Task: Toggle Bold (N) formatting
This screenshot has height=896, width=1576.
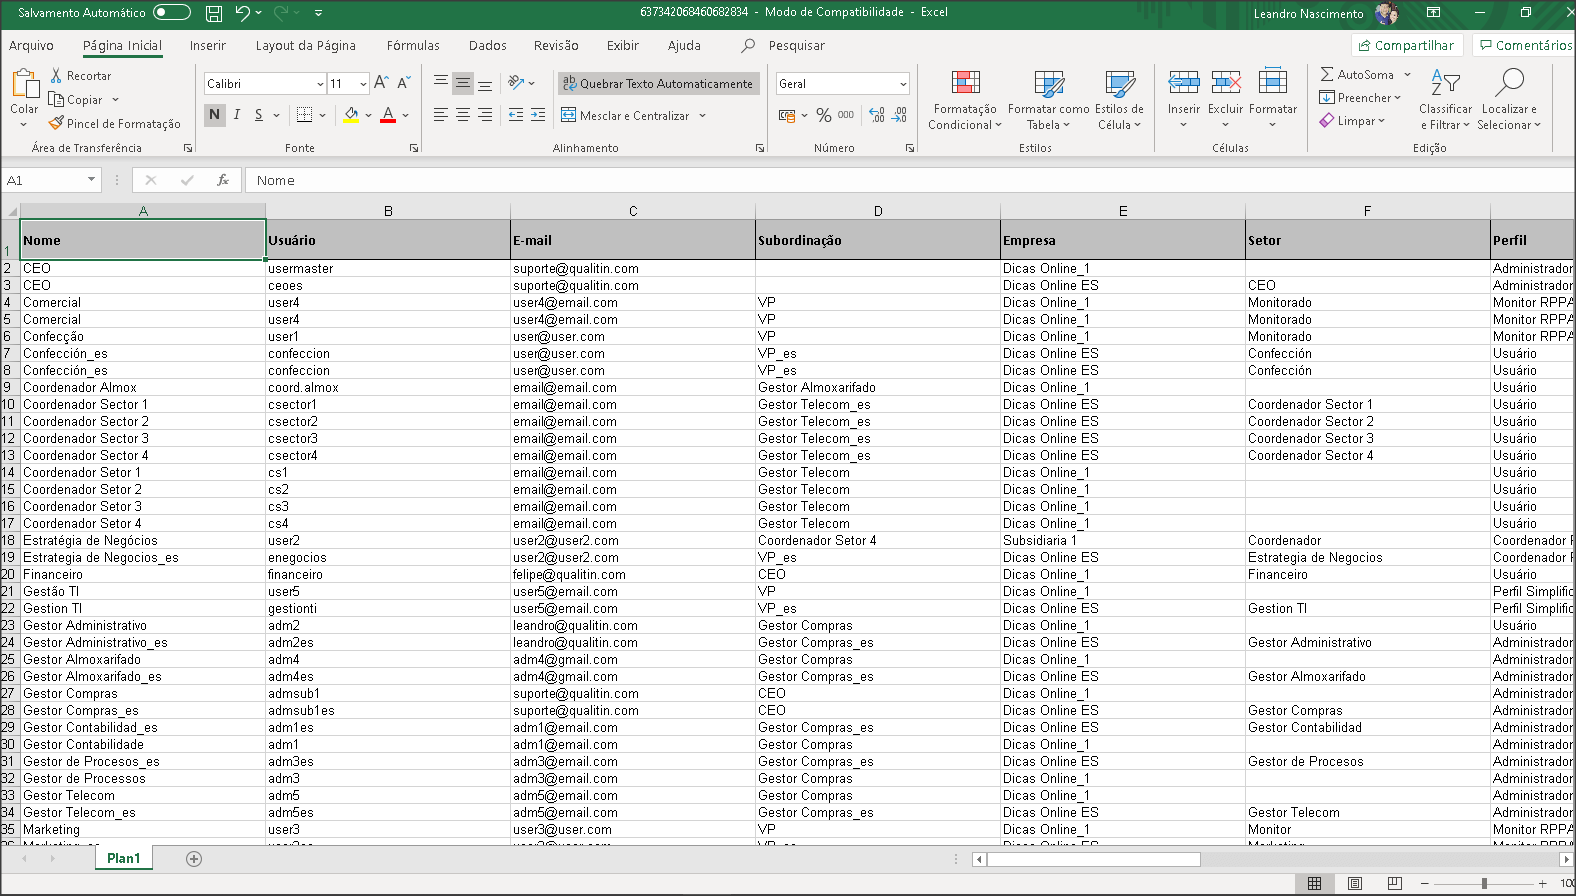Action: (x=214, y=115)
